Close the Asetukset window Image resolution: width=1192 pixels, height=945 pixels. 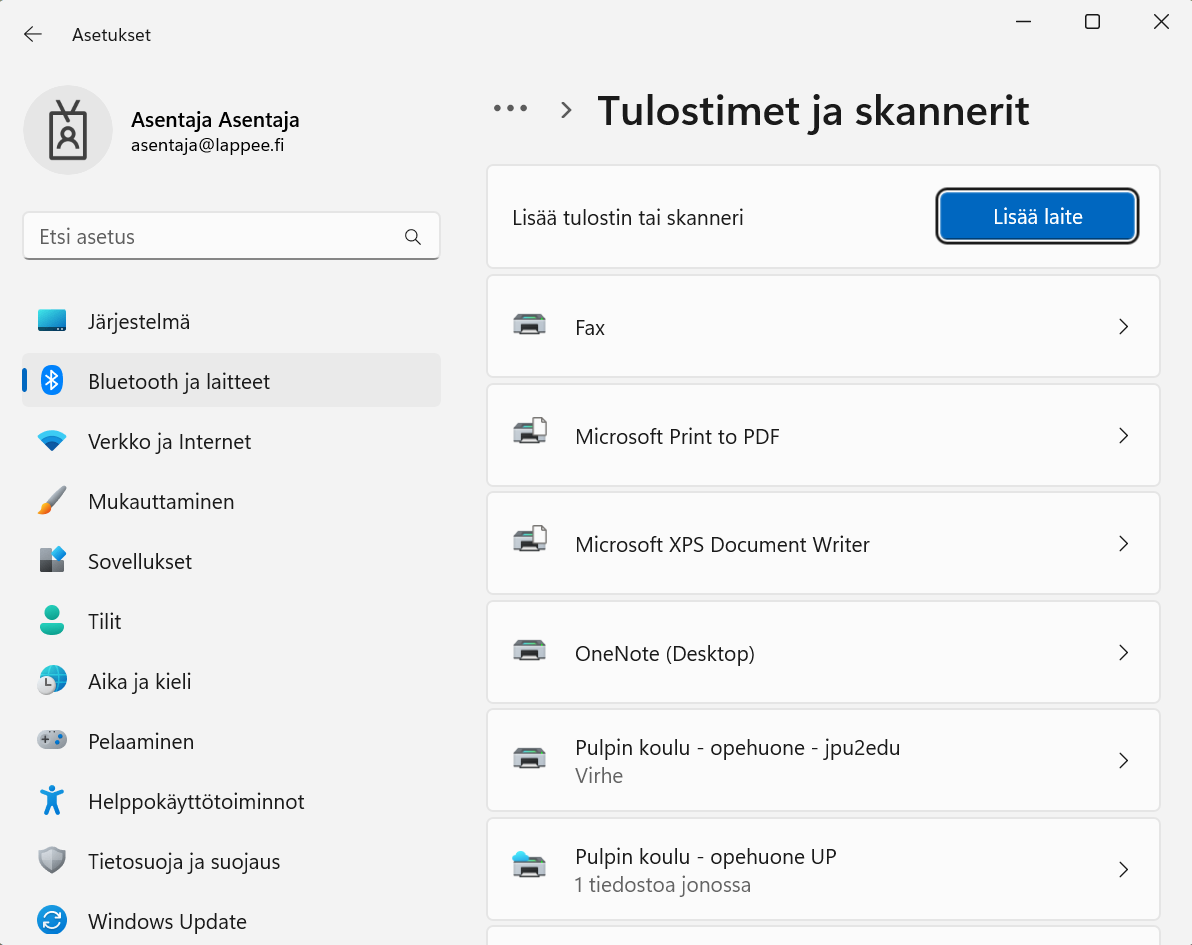(1162, 22)
